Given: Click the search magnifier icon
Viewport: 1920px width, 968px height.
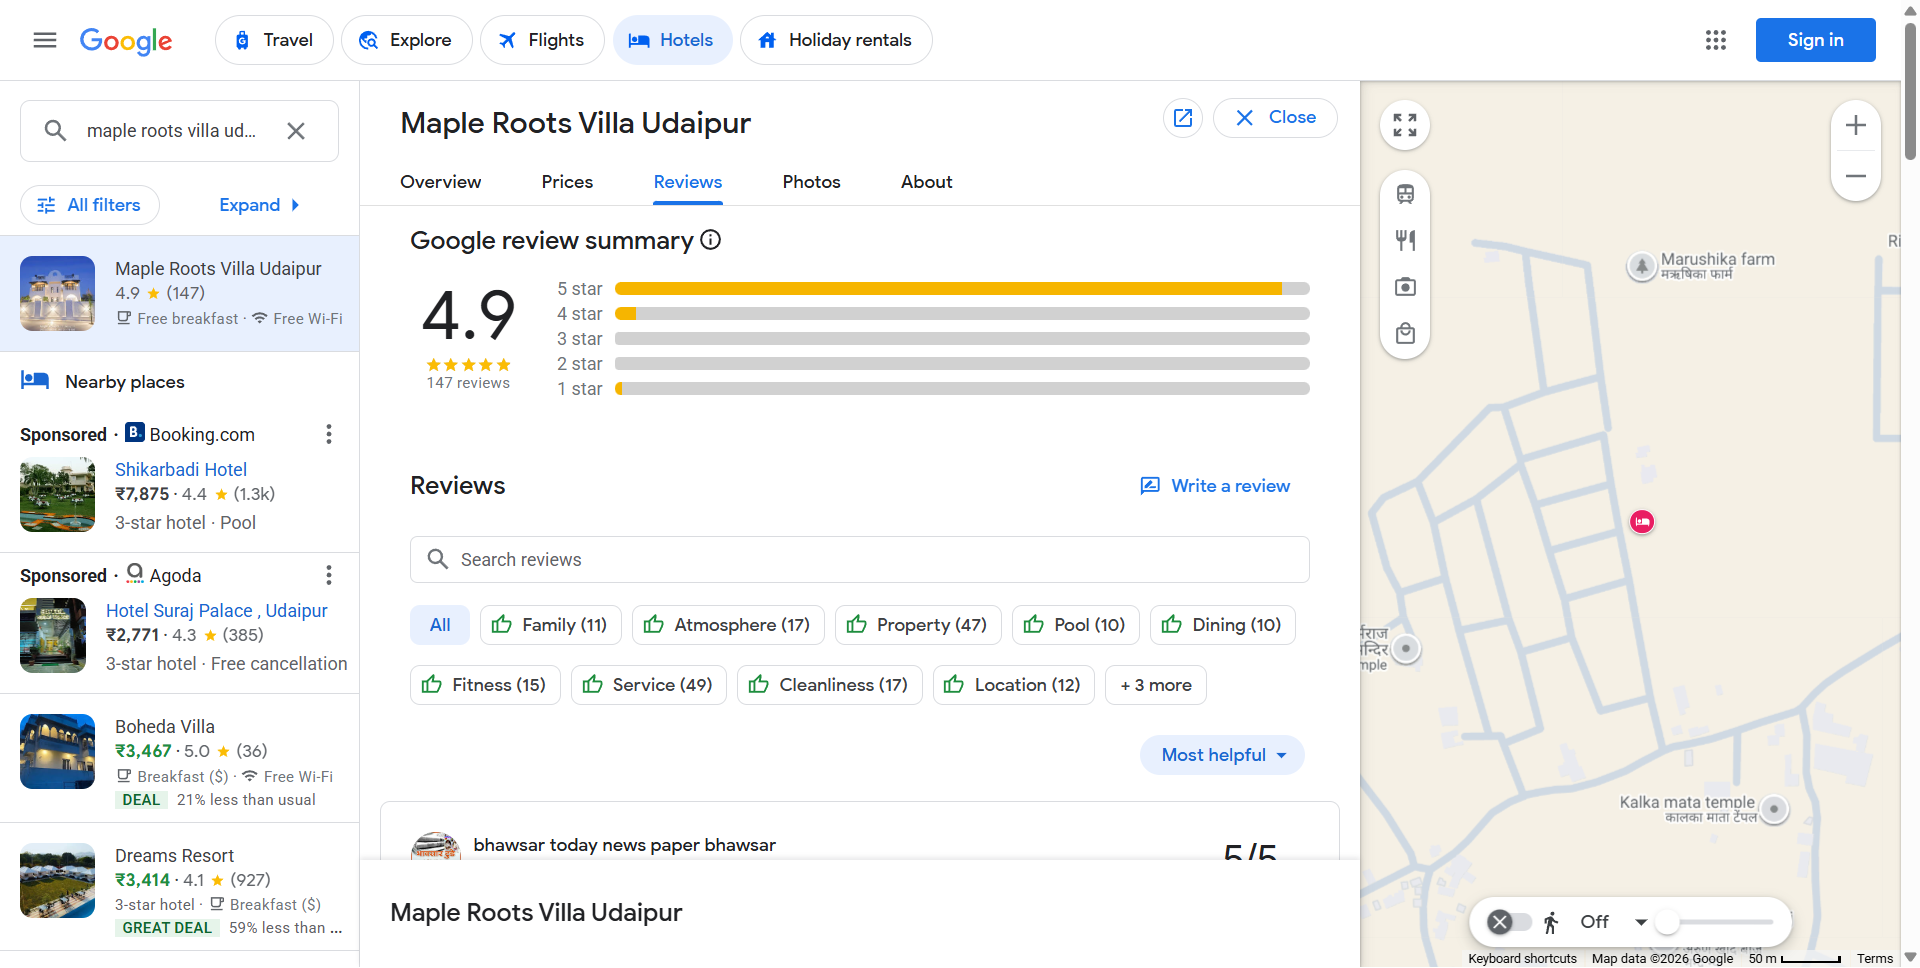Looking at the screenshot, I should click(55, 131).
